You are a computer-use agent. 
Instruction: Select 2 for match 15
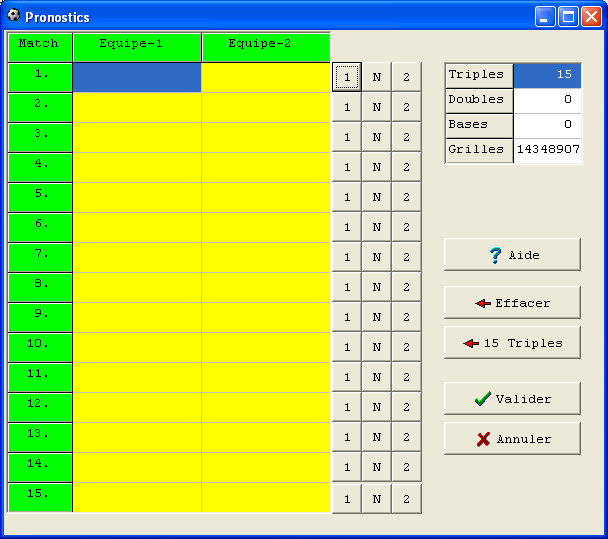click(x=406, y=499)
